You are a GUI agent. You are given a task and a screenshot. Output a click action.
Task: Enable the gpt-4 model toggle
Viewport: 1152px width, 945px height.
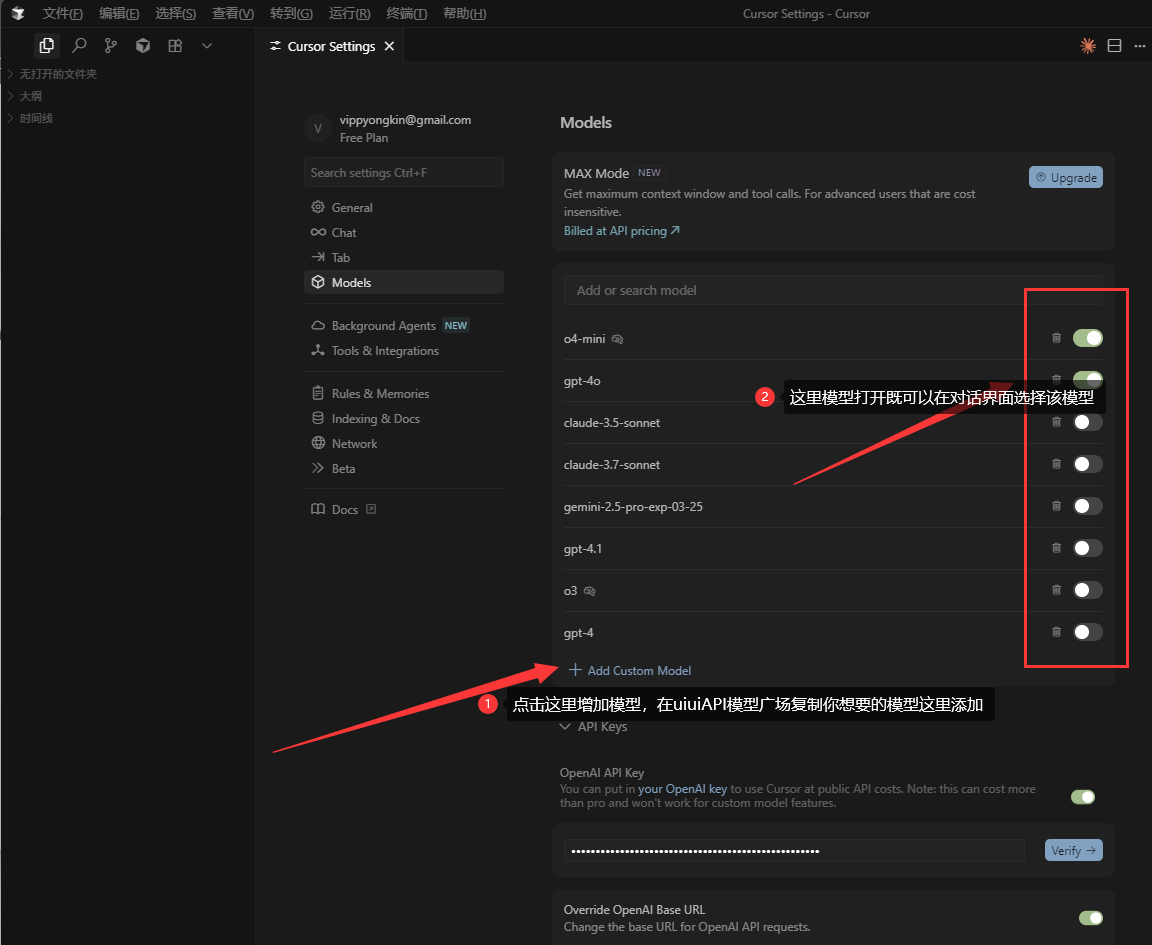[x=1087, y=632]
